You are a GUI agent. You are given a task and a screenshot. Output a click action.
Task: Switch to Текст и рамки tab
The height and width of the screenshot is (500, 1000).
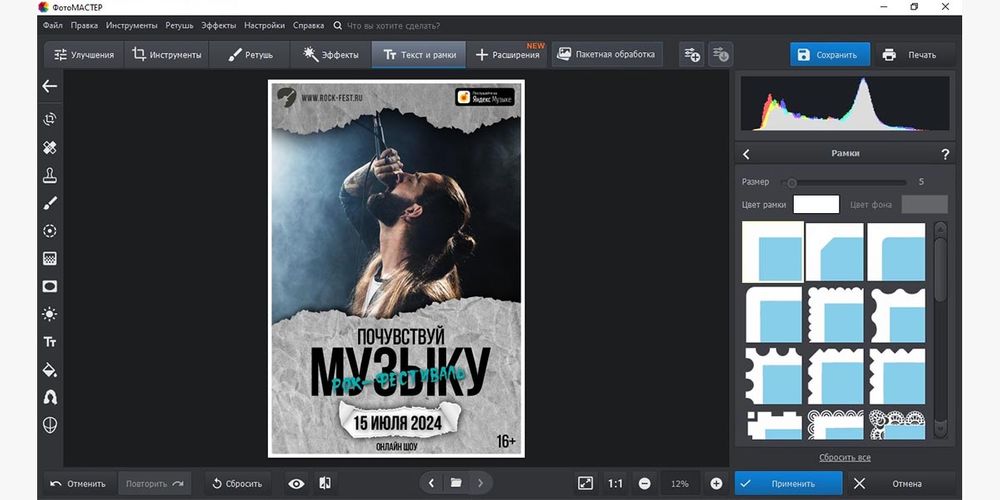(419, 55)
